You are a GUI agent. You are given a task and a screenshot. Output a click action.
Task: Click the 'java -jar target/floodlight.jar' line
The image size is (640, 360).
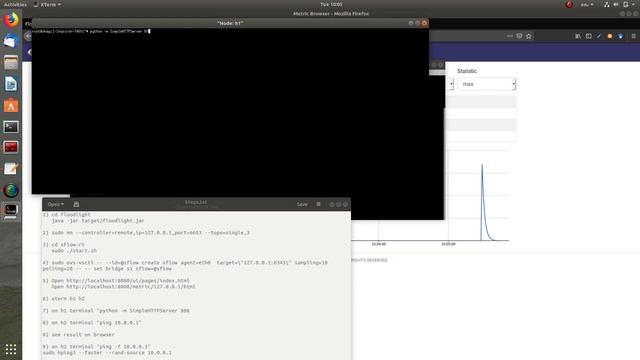(x=98, y=220)
